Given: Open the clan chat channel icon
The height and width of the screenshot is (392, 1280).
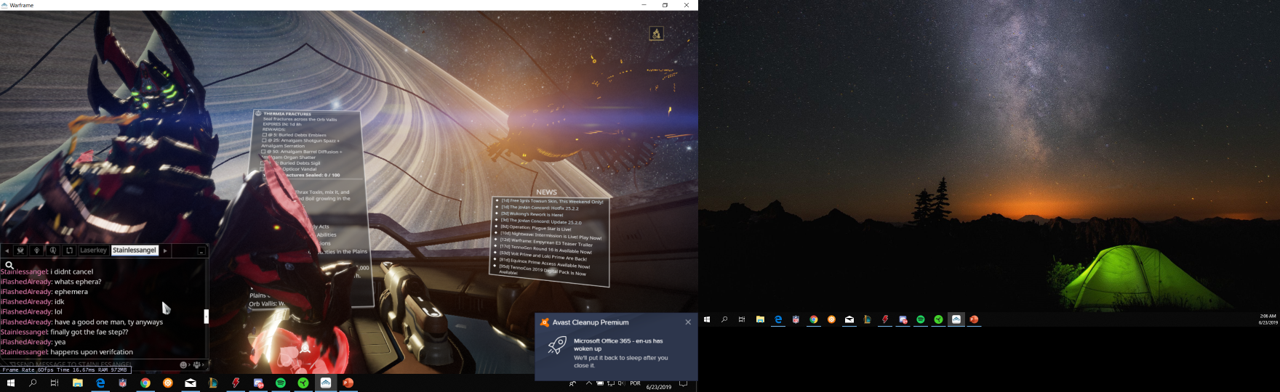Looking at the screenshot, I should (20, 250).
